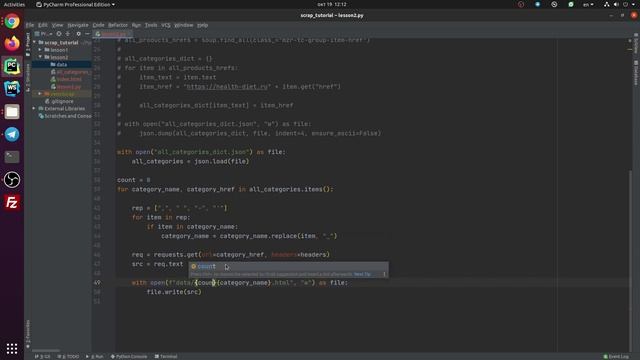This screenshot has height=360, width=640.
Task: Toggle the Run tool window in bottom bar
Action: [95, 356]
